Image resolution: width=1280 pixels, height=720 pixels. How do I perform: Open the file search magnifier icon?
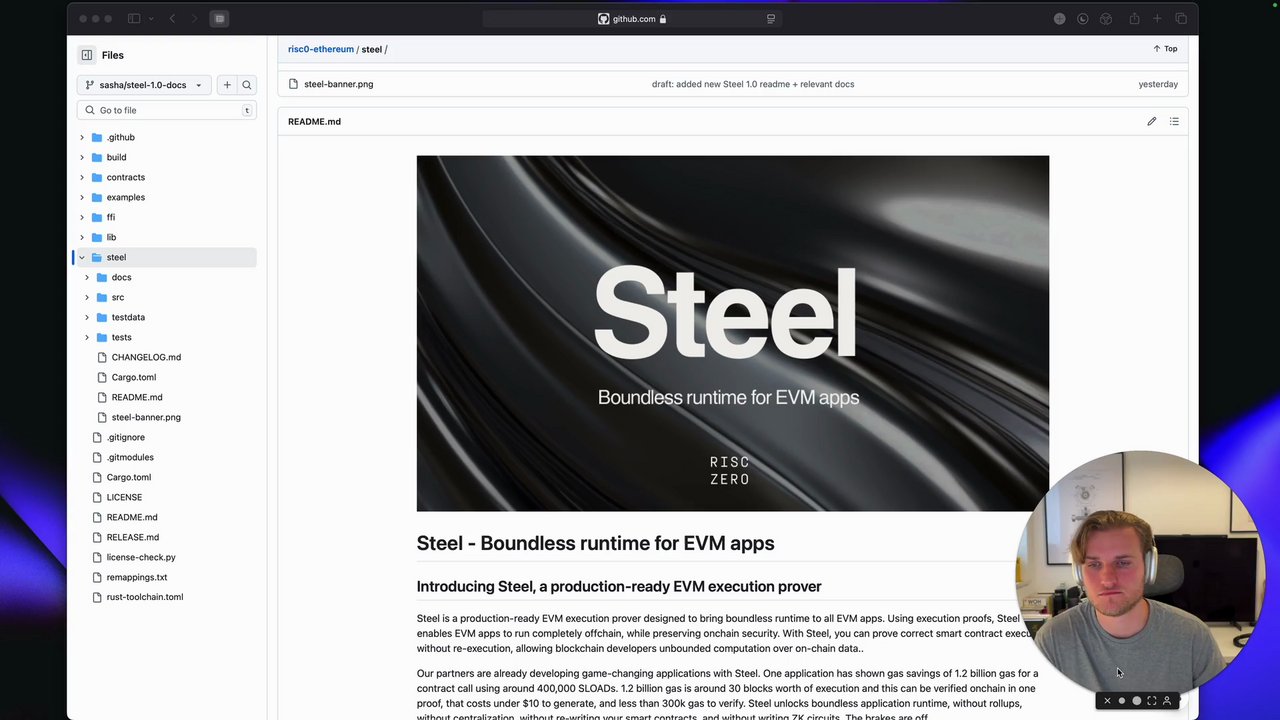point(247,85)
